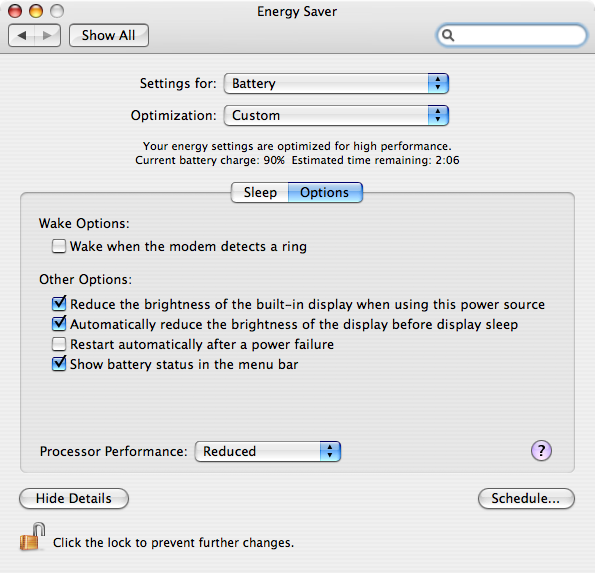This screenshot has height=573, width=595.
Task: Select the Options tab
Action: [x=325, y=192]
